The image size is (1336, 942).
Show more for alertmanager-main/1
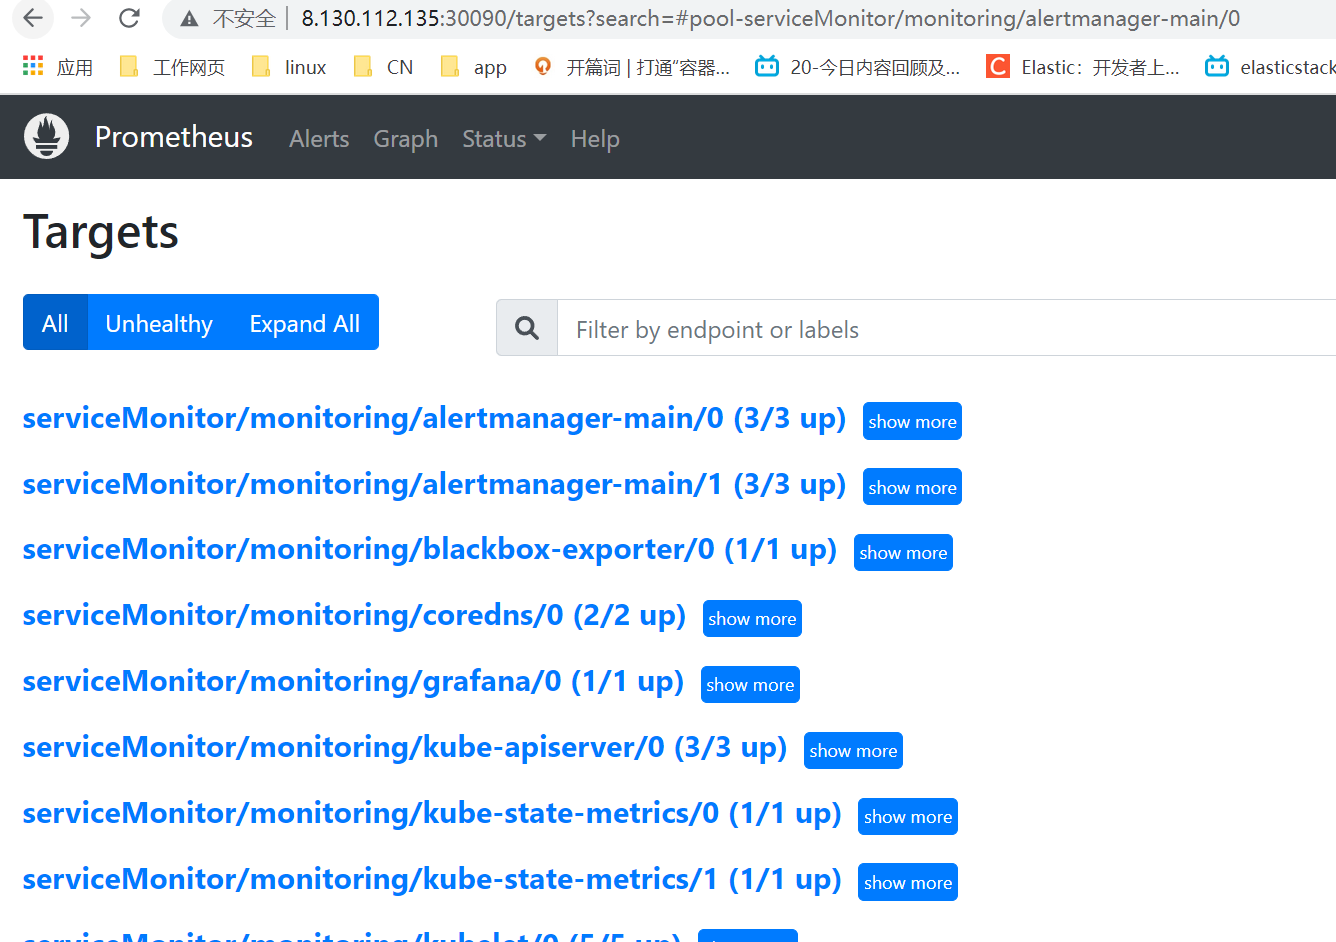coord(912,487)
